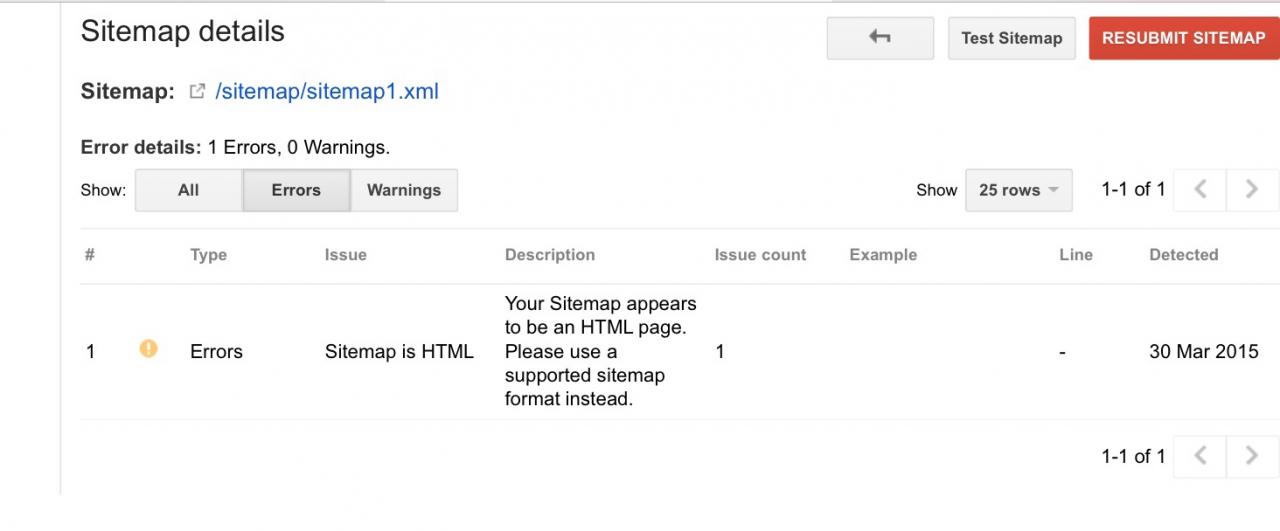Screen dimensions: 1280x531
Task: Click the Issue column header
Action: point(345,255)
